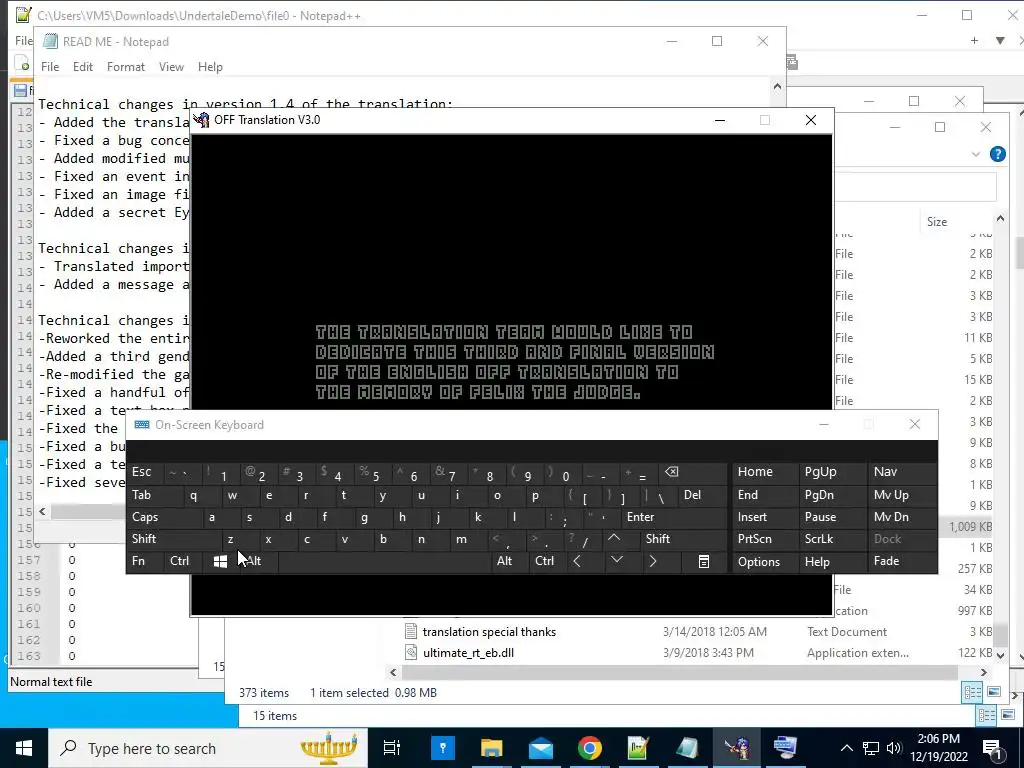Tap the right arrow key on On-Screen Keyboard
1024x768 pixels.
click(653, 562)
